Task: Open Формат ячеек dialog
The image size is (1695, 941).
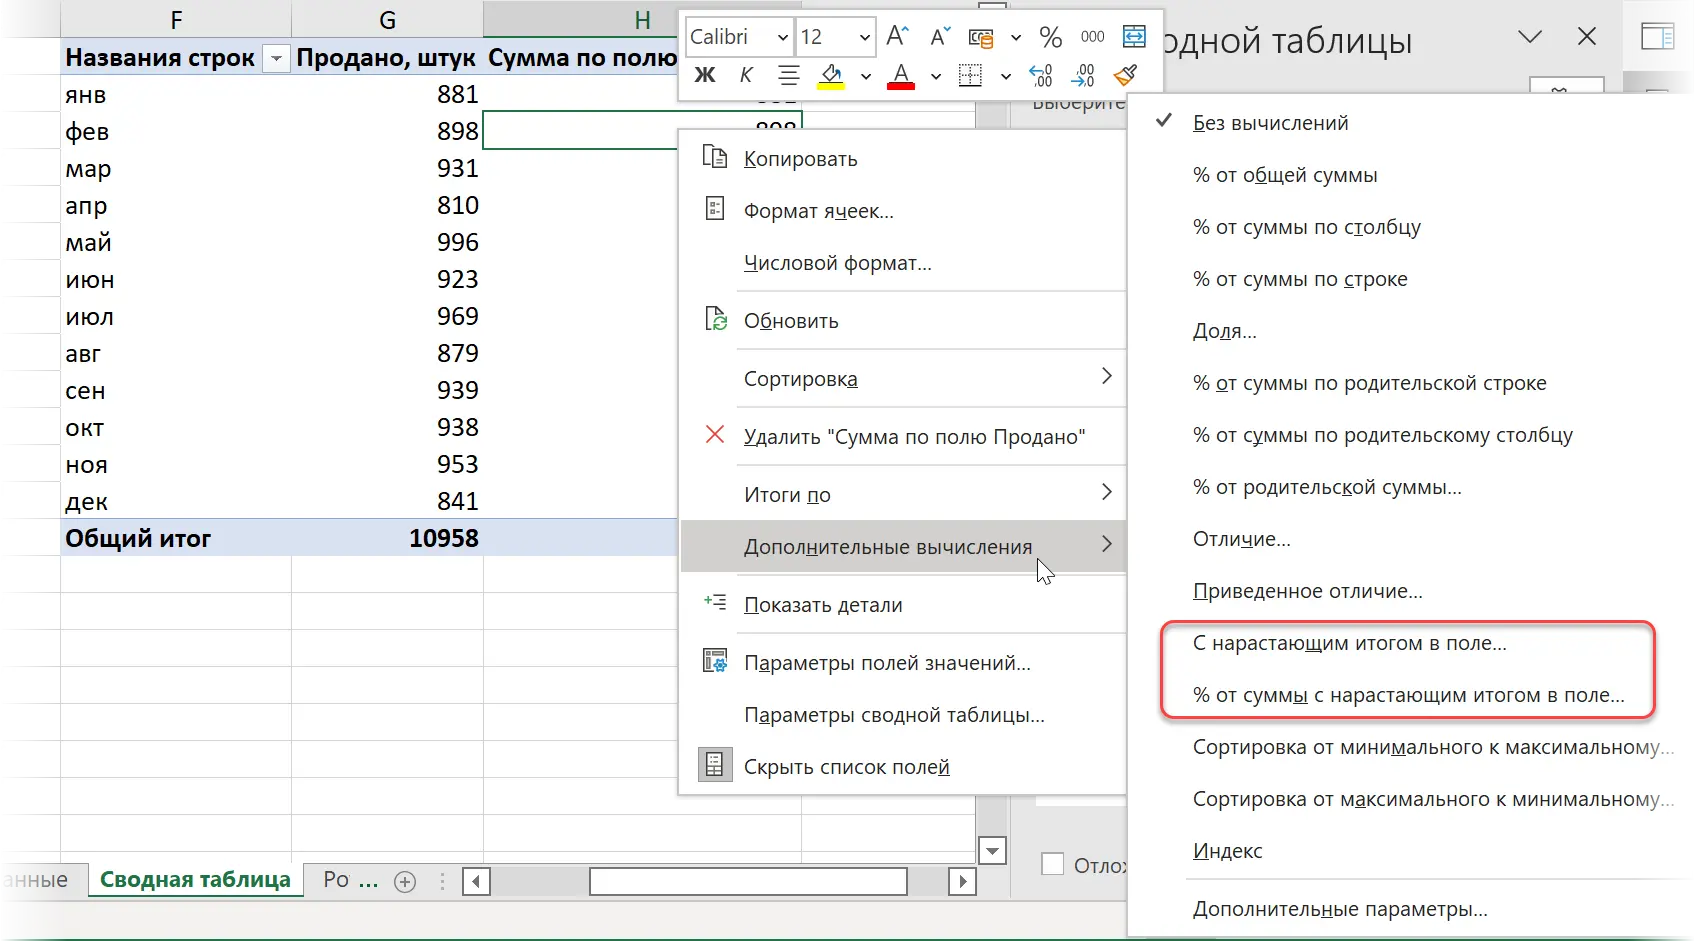Action: point(902,211)
